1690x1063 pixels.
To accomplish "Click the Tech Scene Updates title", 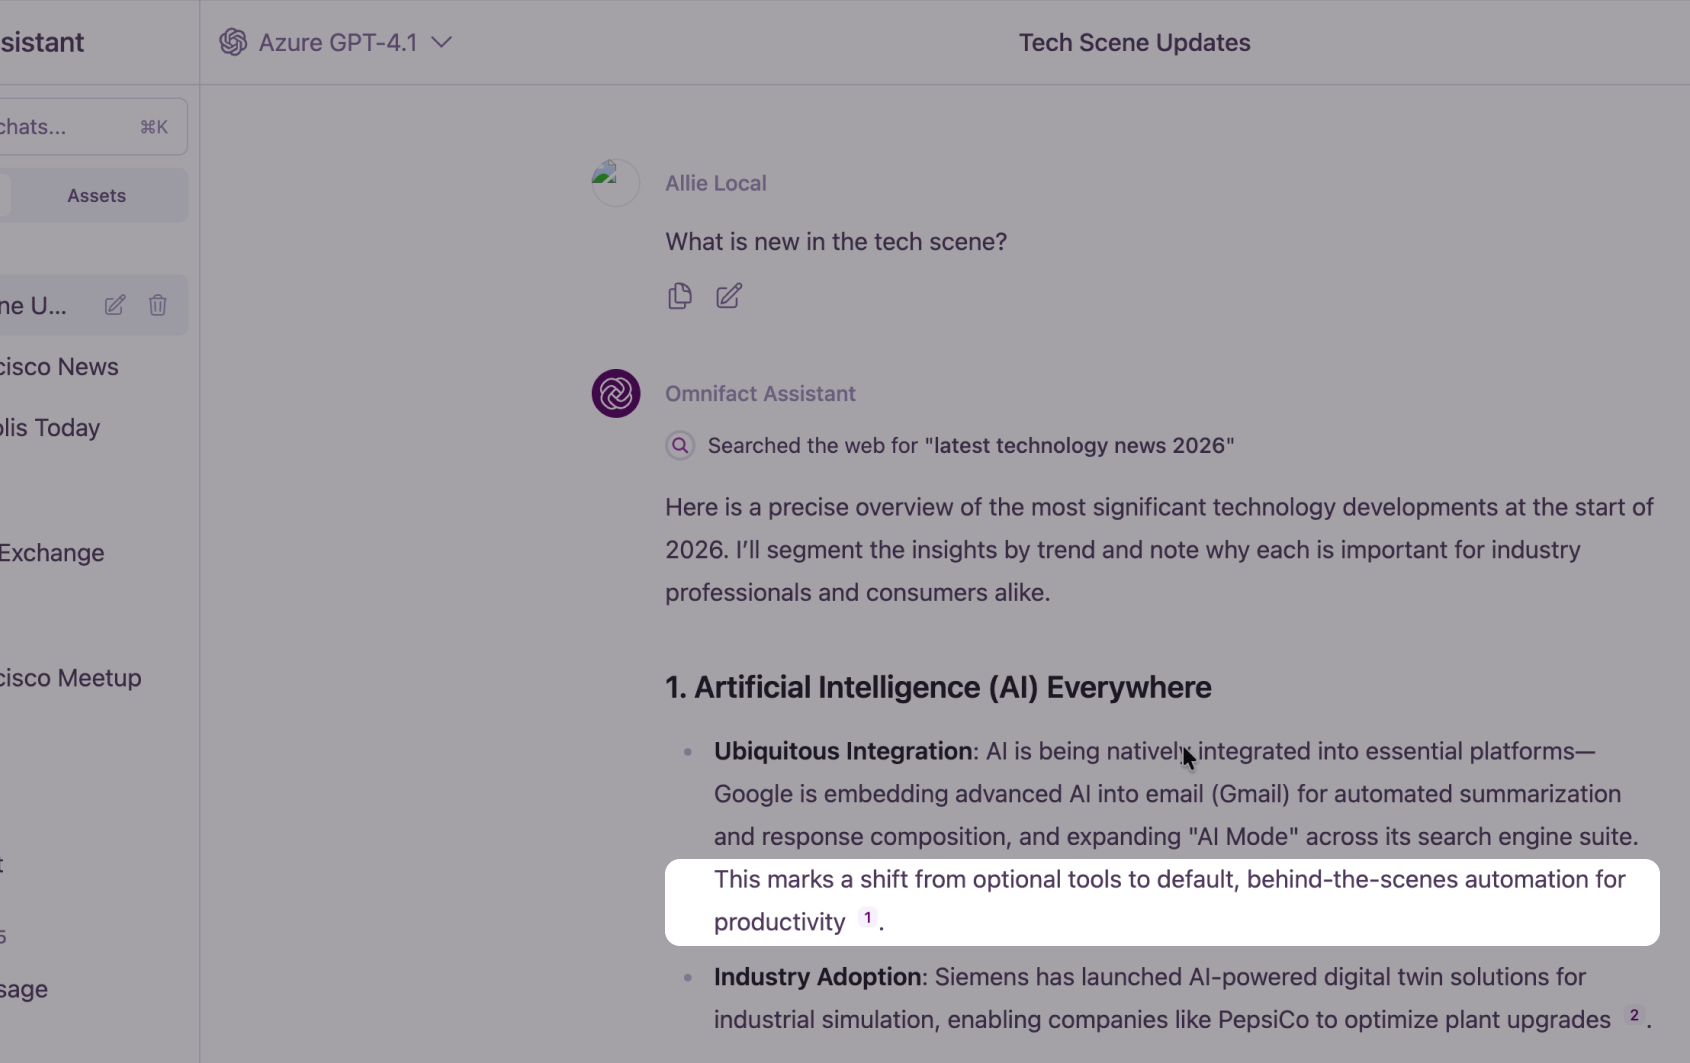I will pos(1134,42).
